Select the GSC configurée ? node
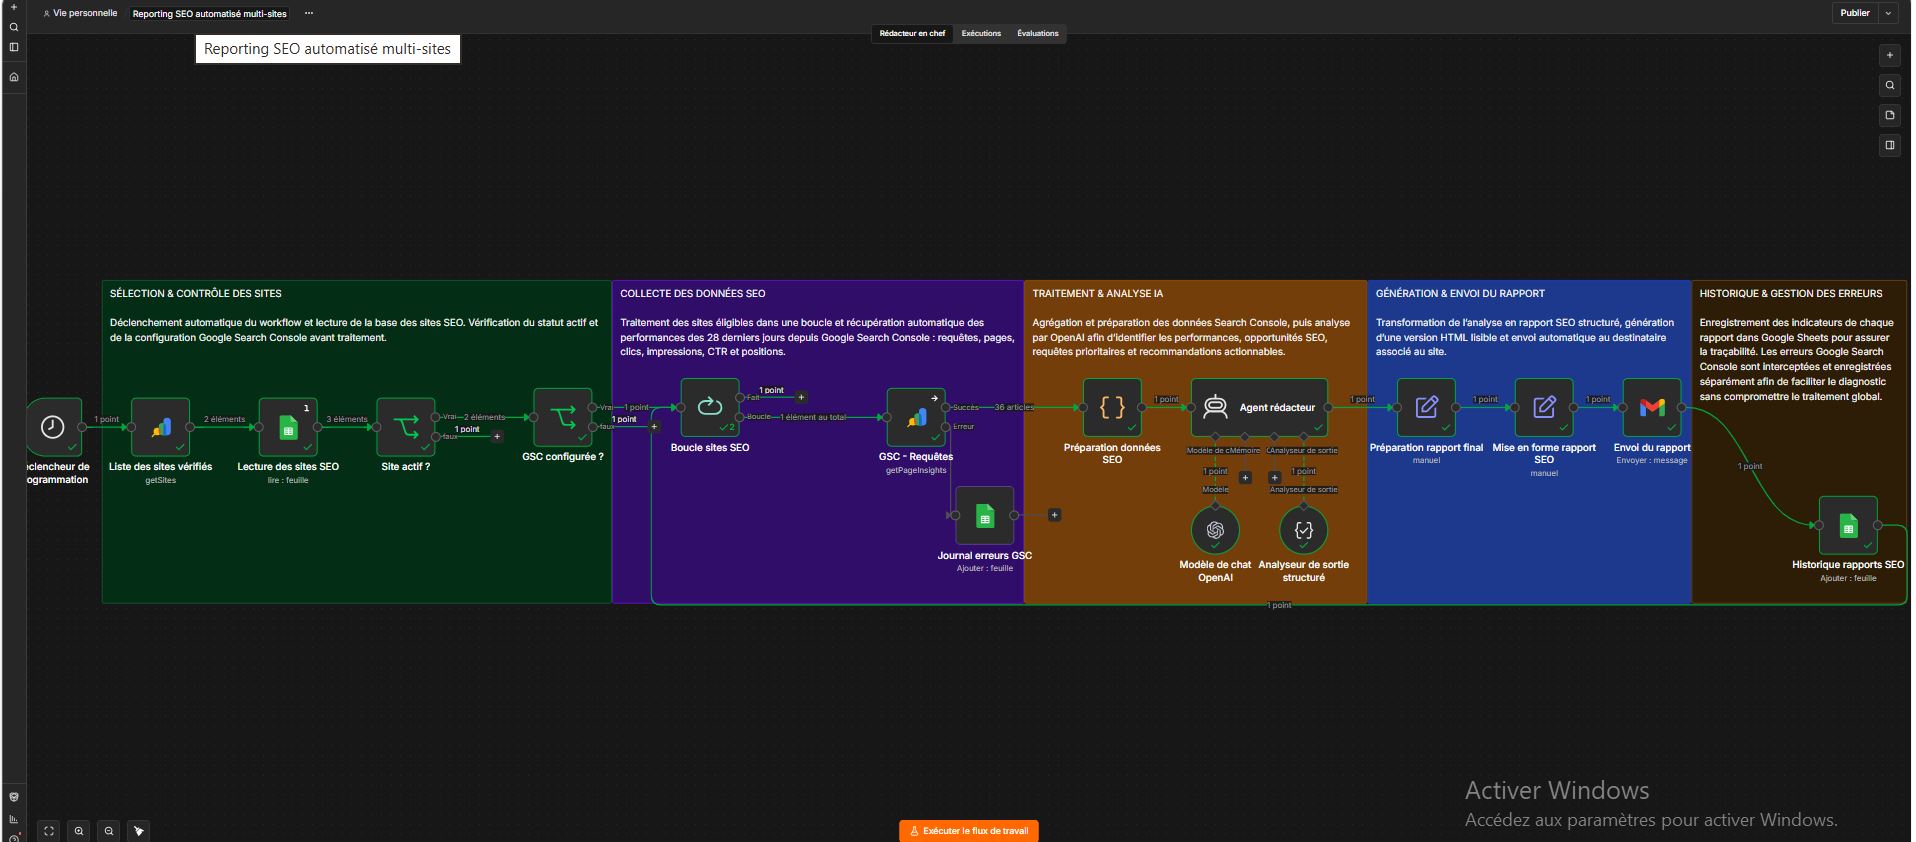 pyautogui.click(x=563, y=417)
